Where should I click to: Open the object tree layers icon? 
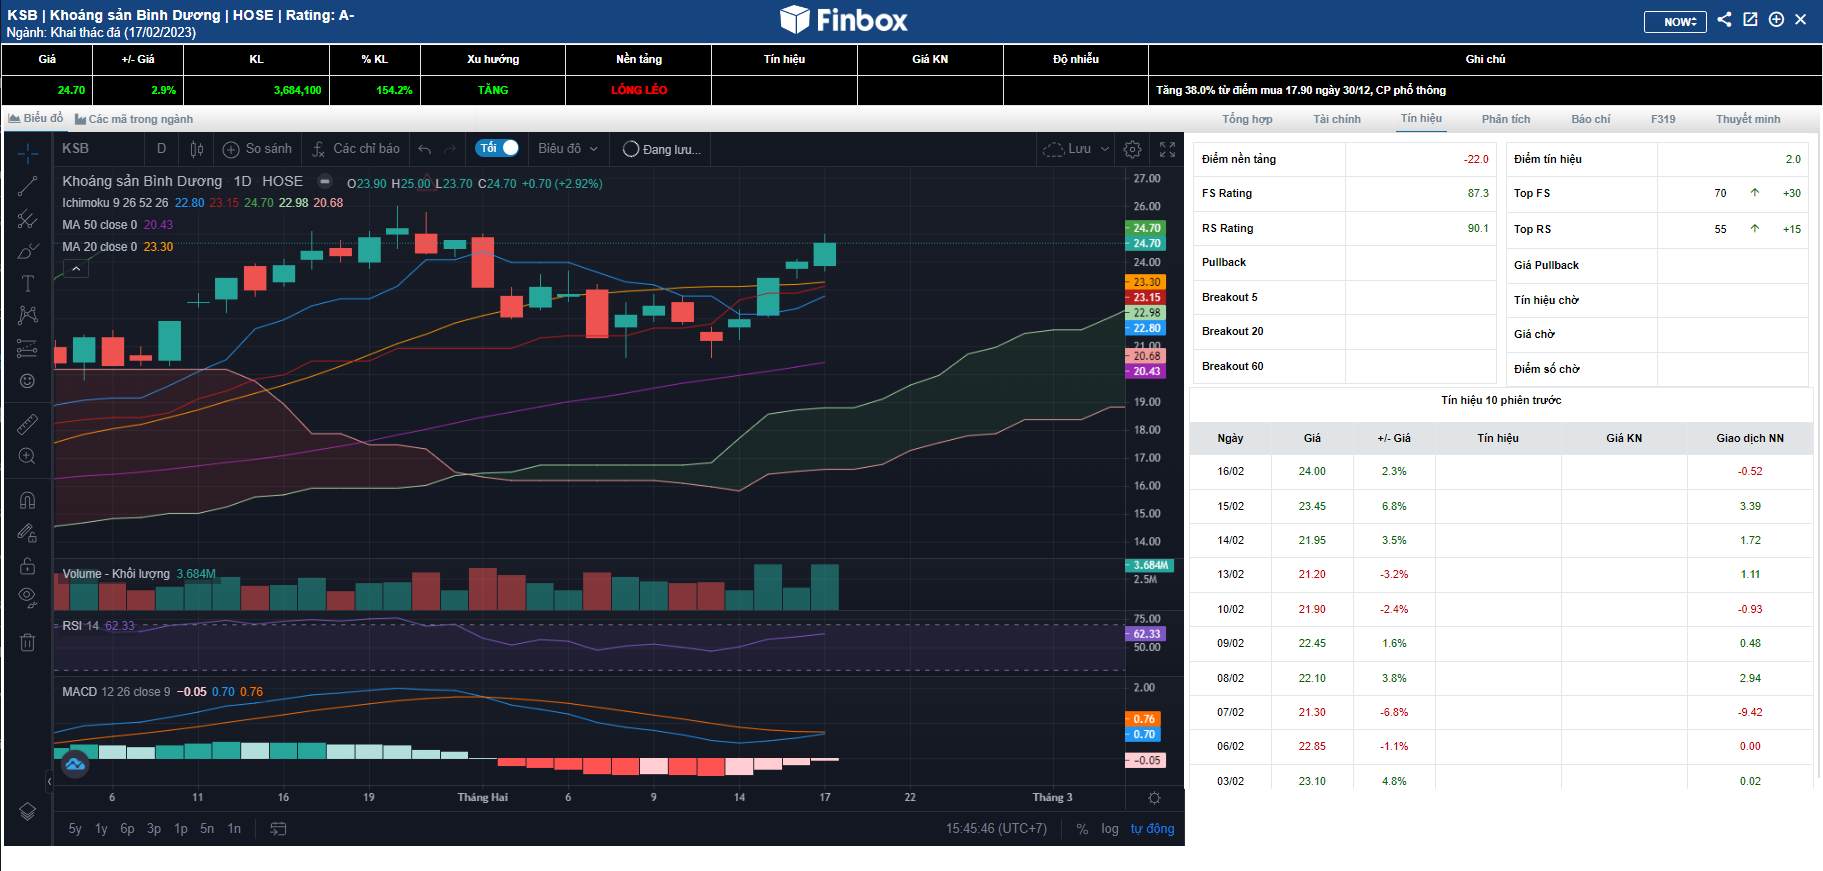click(28, 811)
